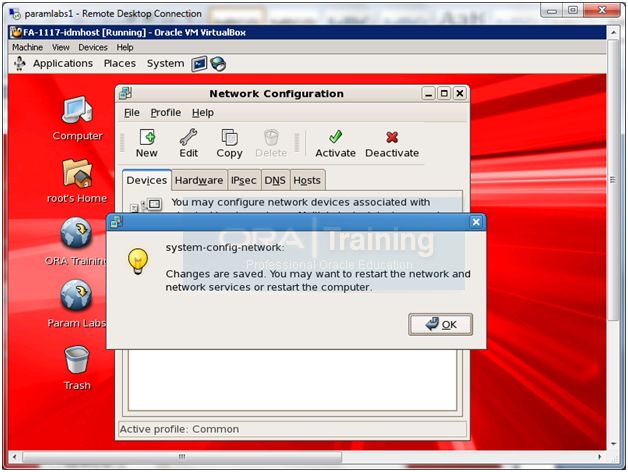This screenshot has height=472, width=628.
Task: Open the Help menu in Network Configuration
Action: click(x=203, y=113)
